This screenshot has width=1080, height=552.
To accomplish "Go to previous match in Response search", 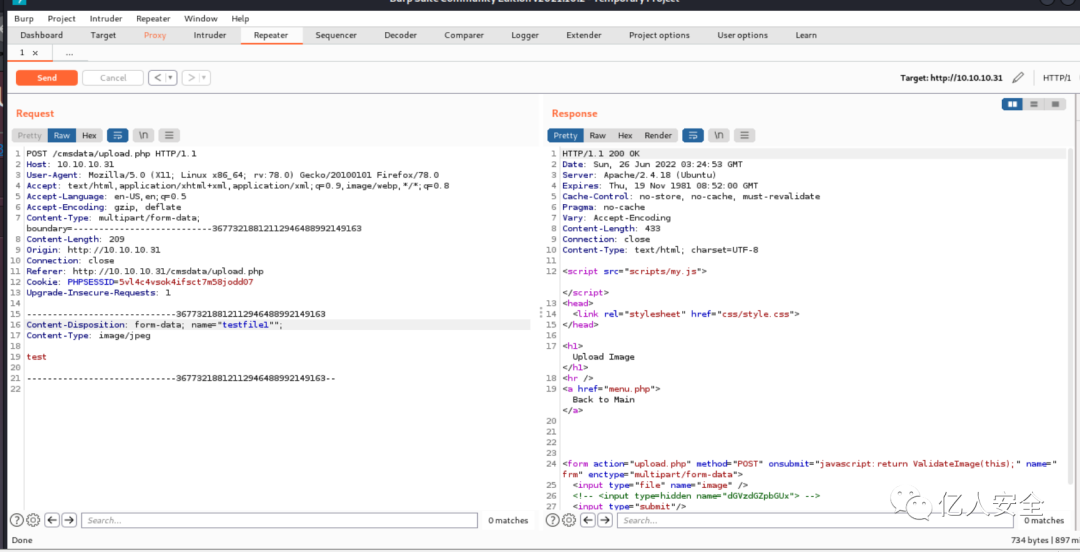I will 588,520.
